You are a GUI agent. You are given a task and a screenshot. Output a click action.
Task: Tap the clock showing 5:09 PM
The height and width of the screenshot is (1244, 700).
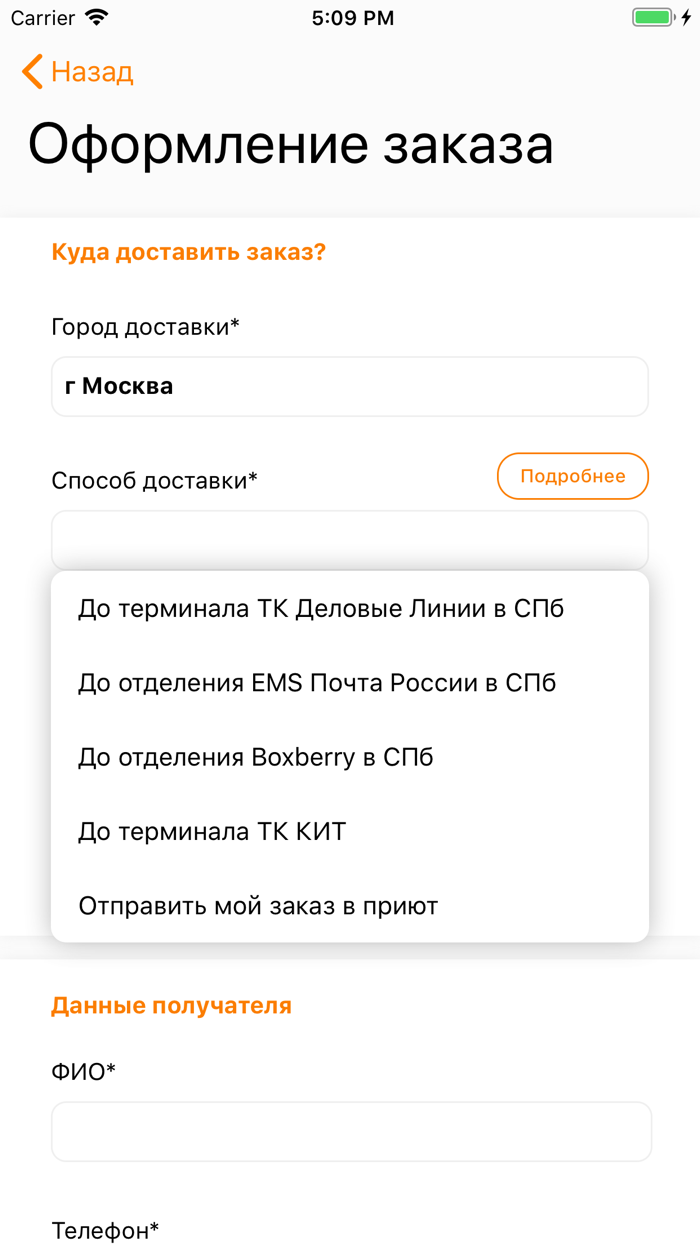coord(350,16)
